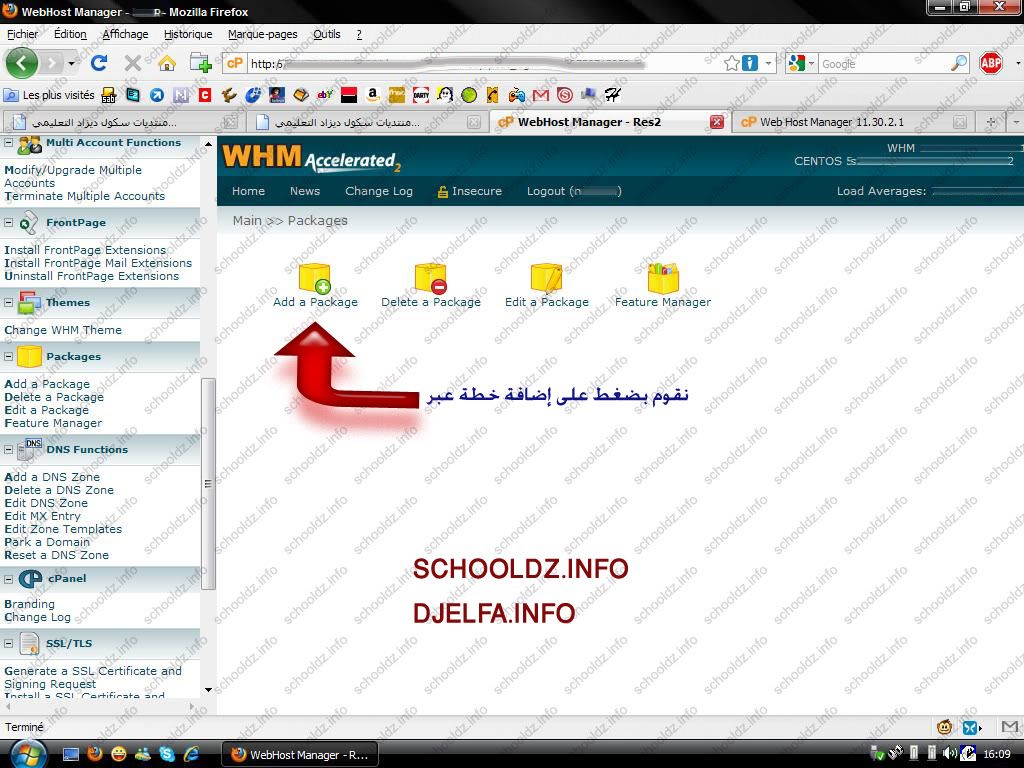Image resolution: width=1024 pixels, height=768 pixels.
Task: Open the Fichier menu
Action: pyautogui.click(x=22, y=34)
